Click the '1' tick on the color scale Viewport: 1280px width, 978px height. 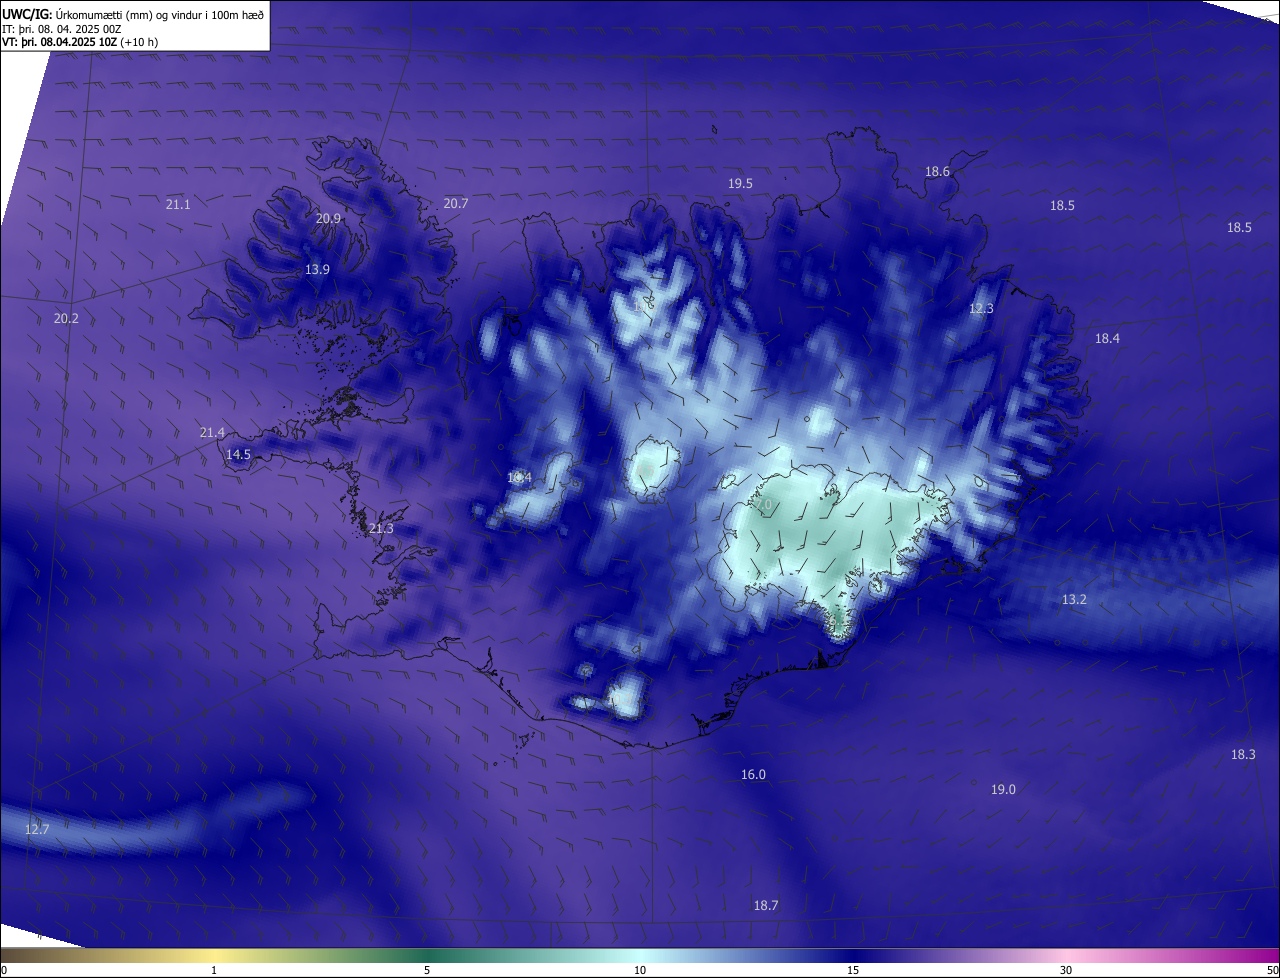[214, 970]
